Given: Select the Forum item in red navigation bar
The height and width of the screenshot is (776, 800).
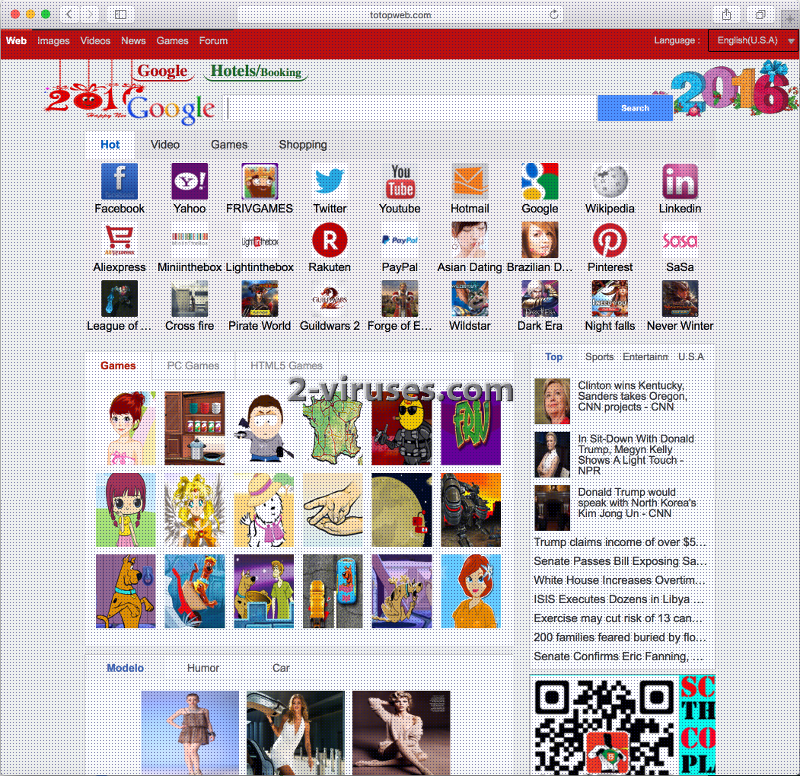Looking at the screenshot, I should tap(213, 41).
